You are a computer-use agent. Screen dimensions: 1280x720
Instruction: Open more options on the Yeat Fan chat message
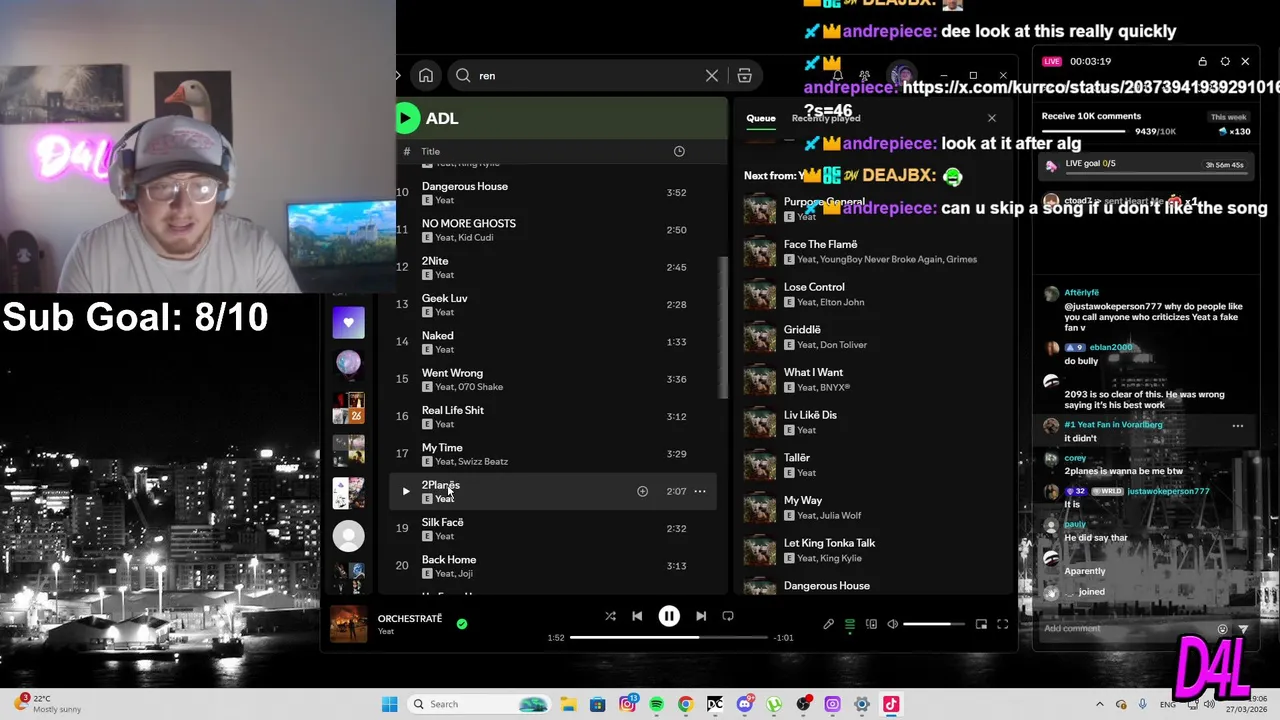(1238, 426)
